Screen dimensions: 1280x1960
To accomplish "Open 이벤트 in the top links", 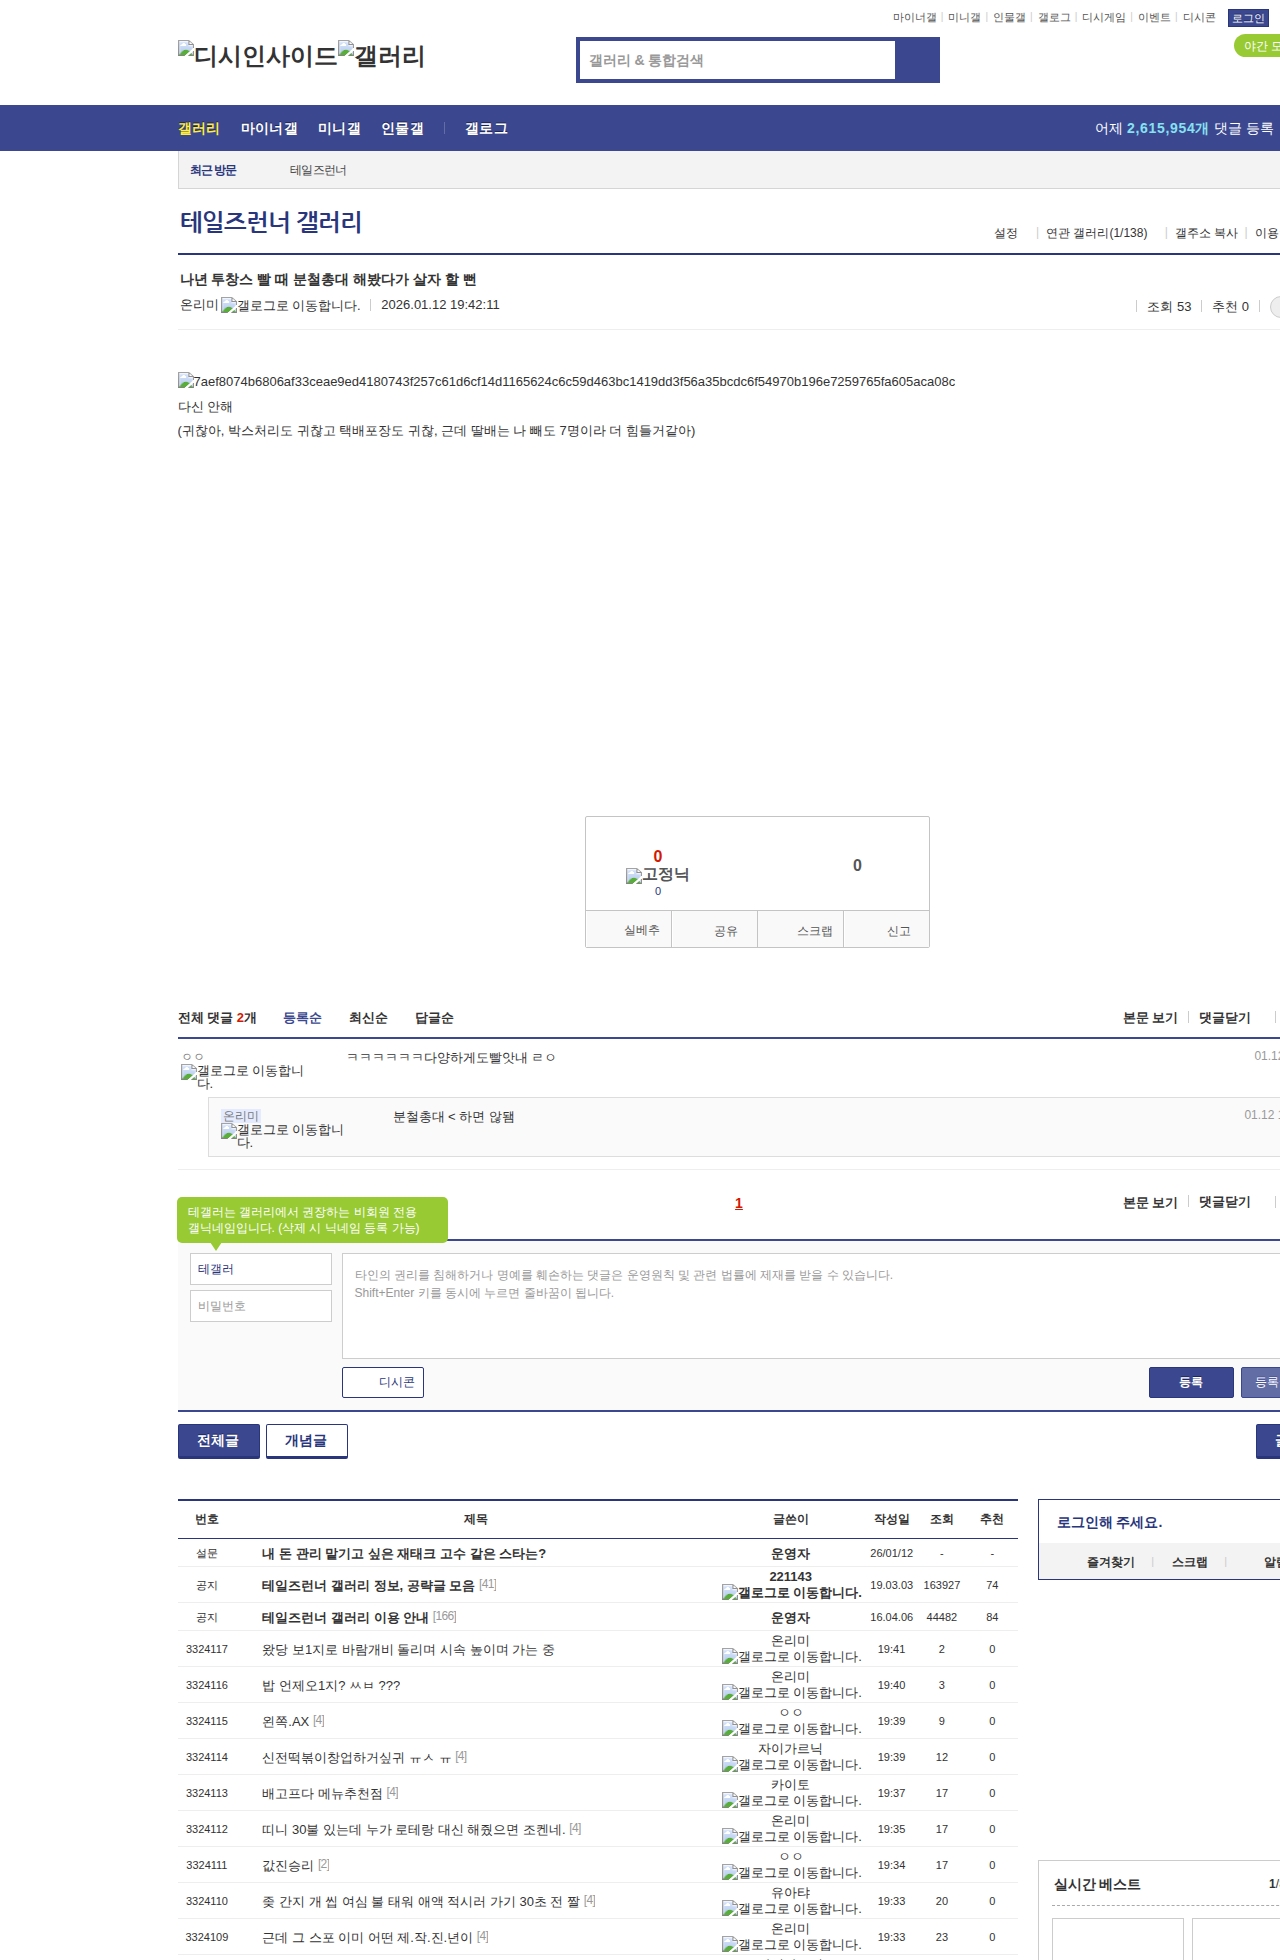I will click(x=1154, y=18).
